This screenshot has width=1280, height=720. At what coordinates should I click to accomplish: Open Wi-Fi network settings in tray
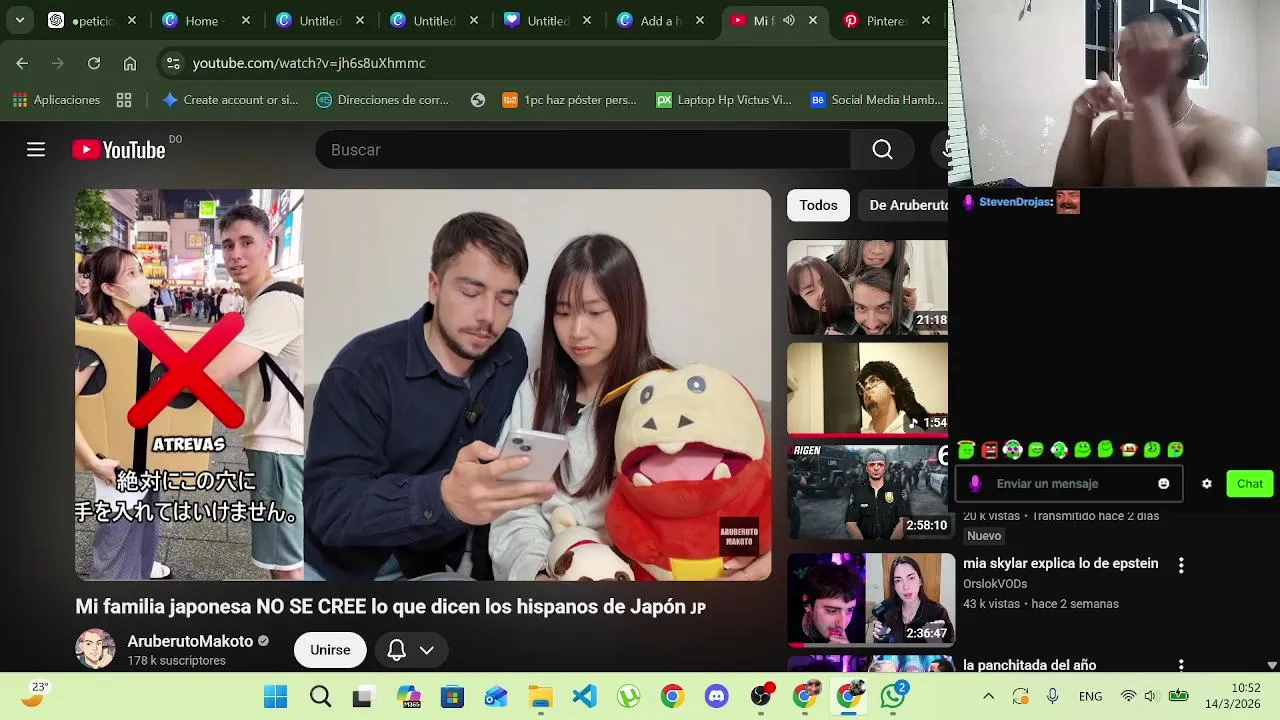pos(1128,696)
